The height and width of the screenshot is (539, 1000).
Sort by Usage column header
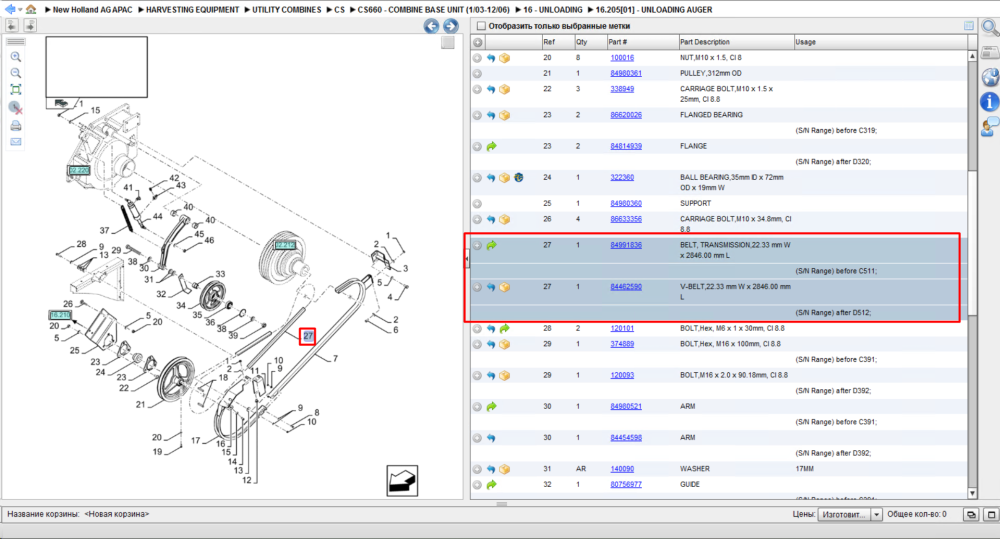(881, 42)
